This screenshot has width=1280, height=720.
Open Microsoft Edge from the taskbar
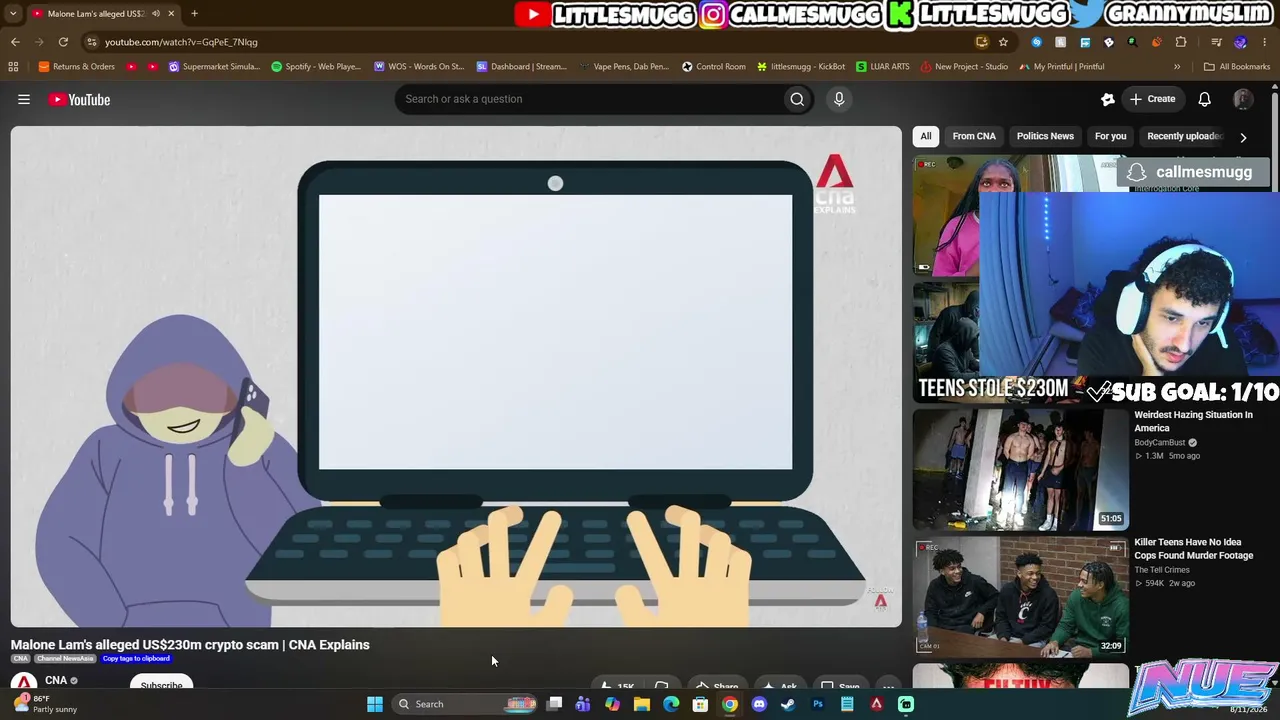(x=671, y=704)
